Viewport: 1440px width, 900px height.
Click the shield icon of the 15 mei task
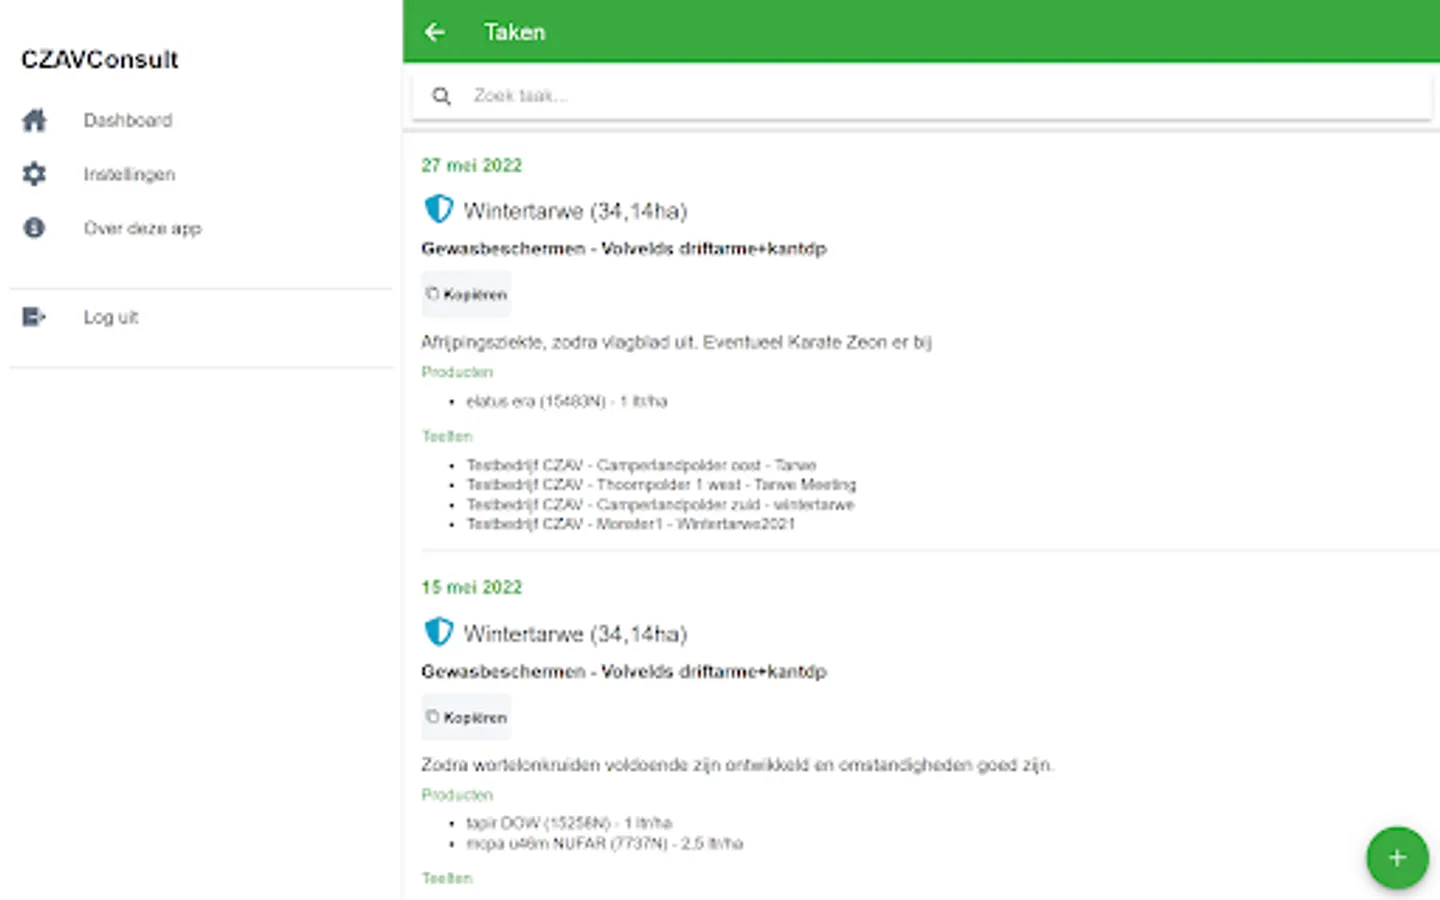tap(438, 632)
